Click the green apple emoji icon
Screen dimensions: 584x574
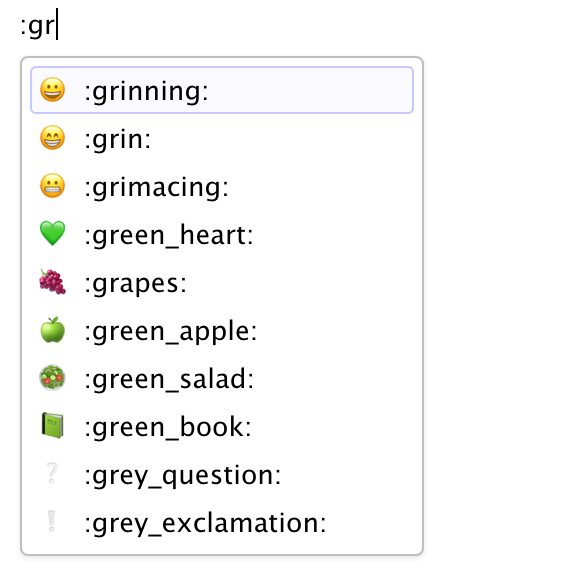(x=53, y=330)
